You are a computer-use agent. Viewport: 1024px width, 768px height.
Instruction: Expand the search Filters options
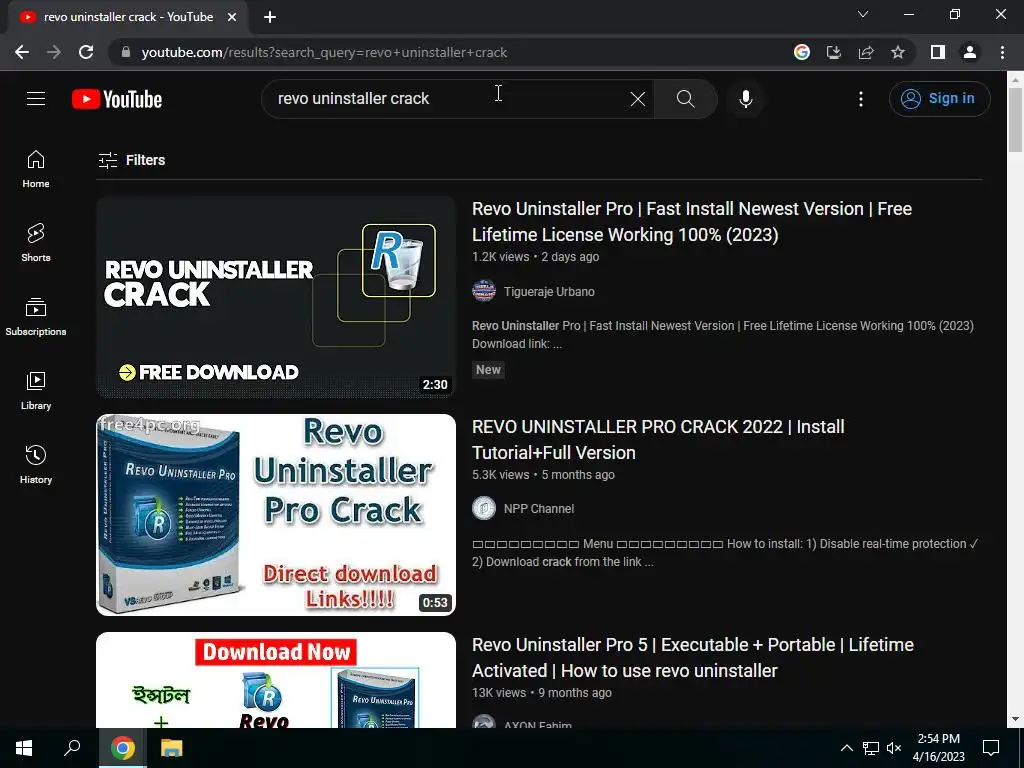coord(132,160)
